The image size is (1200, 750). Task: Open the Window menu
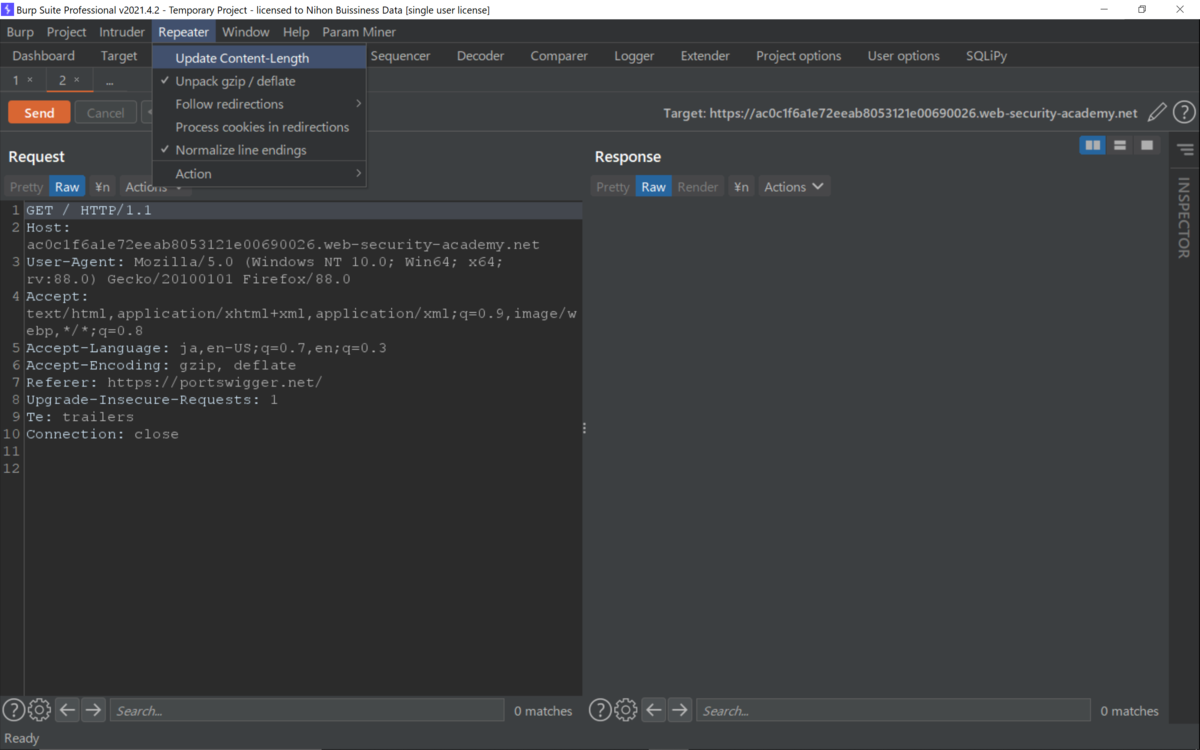[246, 32]
